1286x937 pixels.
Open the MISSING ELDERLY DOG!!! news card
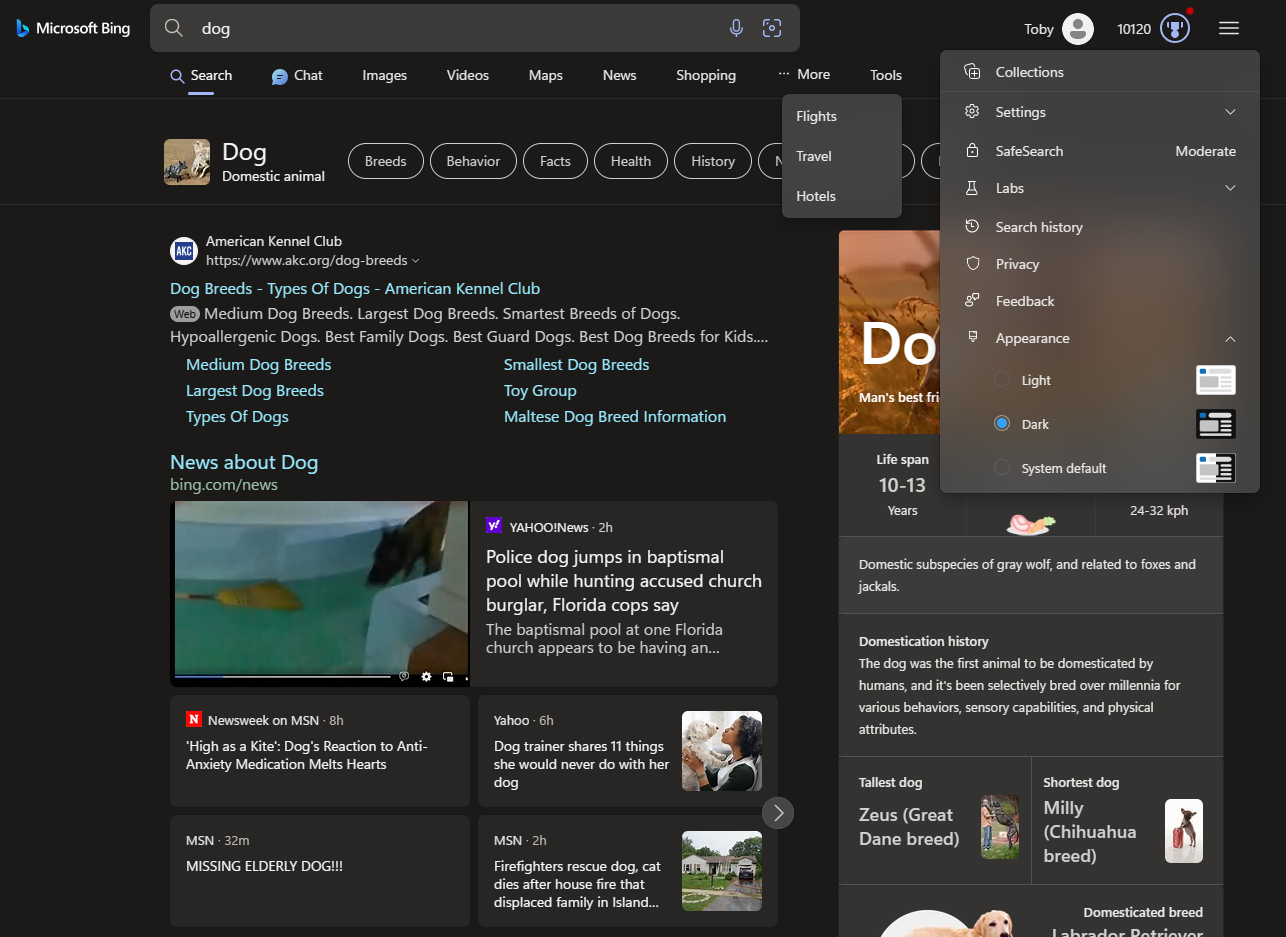tap(320, 871)
